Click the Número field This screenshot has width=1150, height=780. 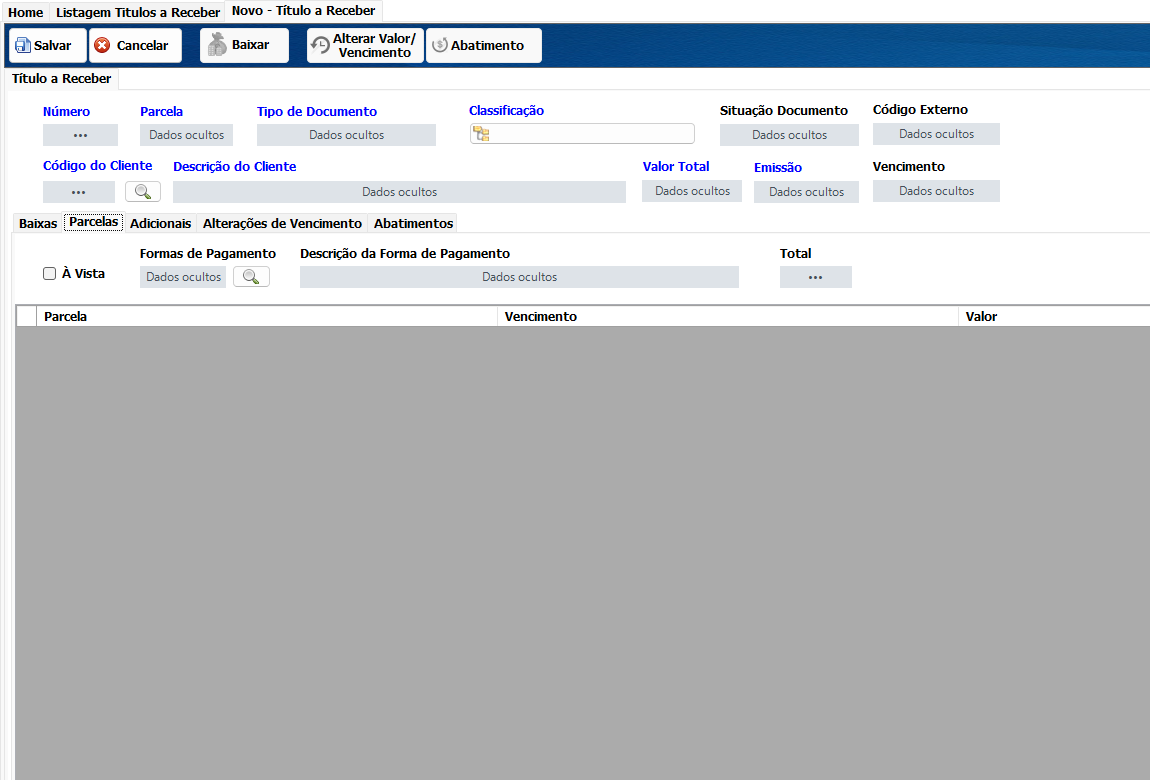[81, 135]
